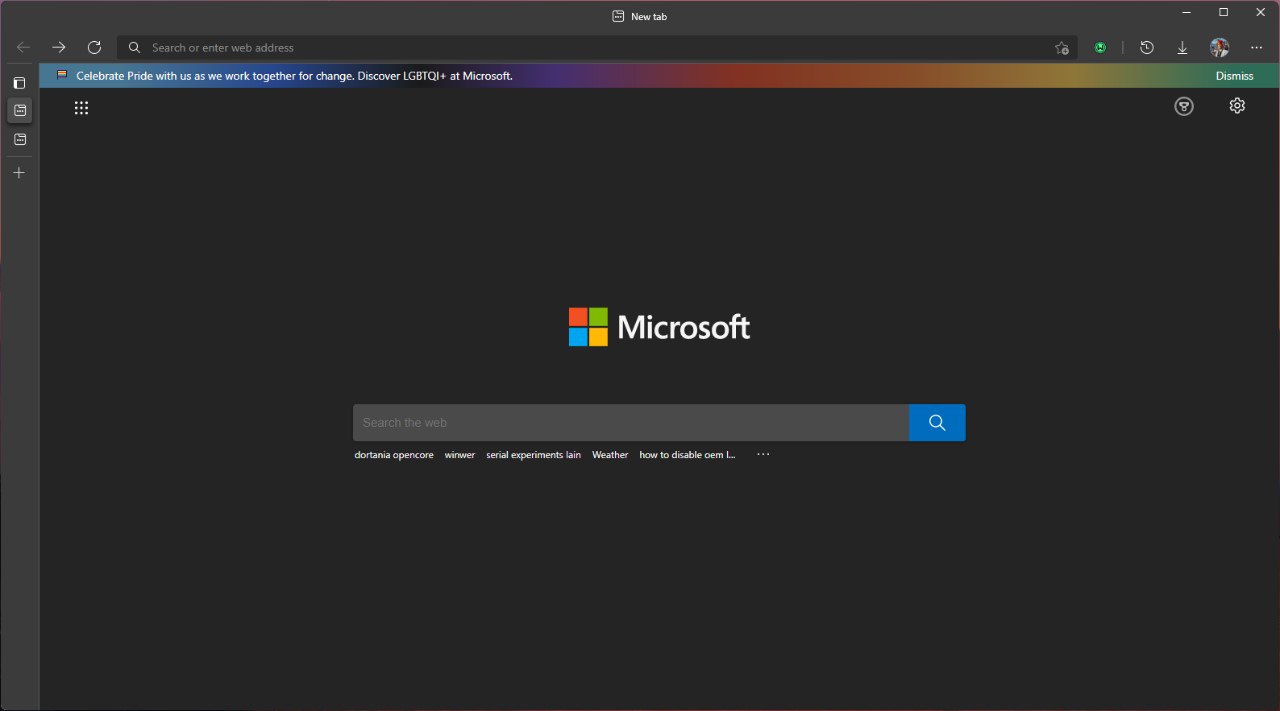Select the second vertical tab
Image resolution: width=1280 pixels, height=711 pixels.
click(x=19, y=140)
